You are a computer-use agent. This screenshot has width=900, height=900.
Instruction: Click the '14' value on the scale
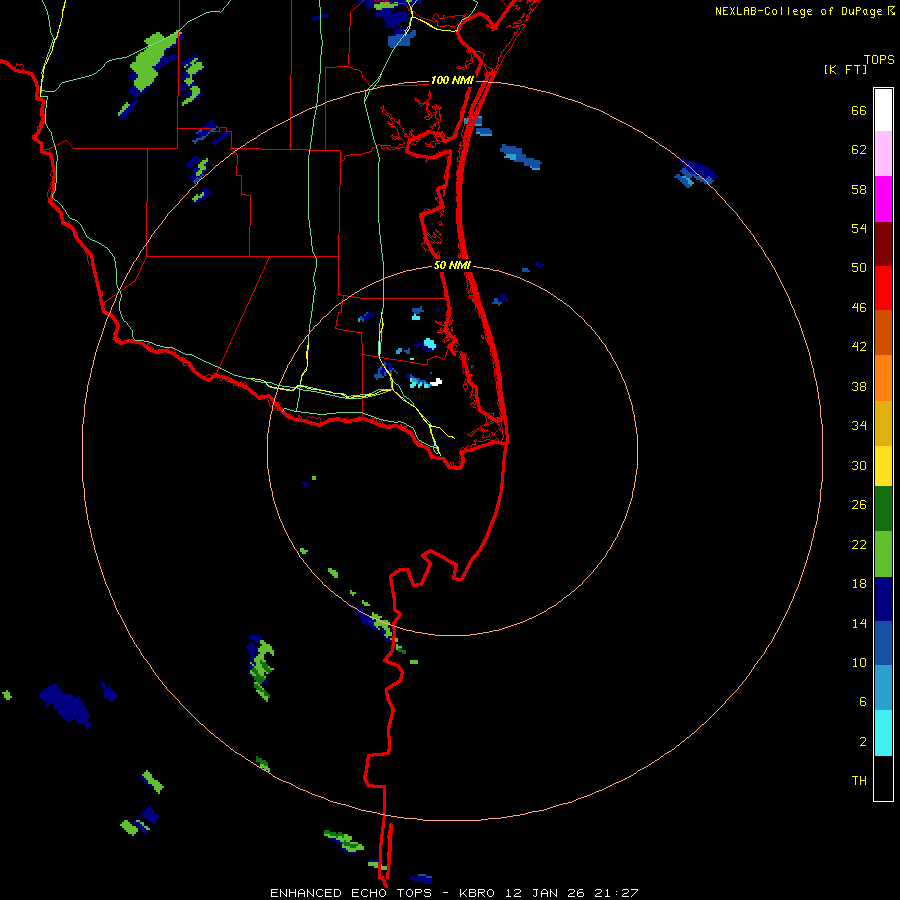(859, 623)
